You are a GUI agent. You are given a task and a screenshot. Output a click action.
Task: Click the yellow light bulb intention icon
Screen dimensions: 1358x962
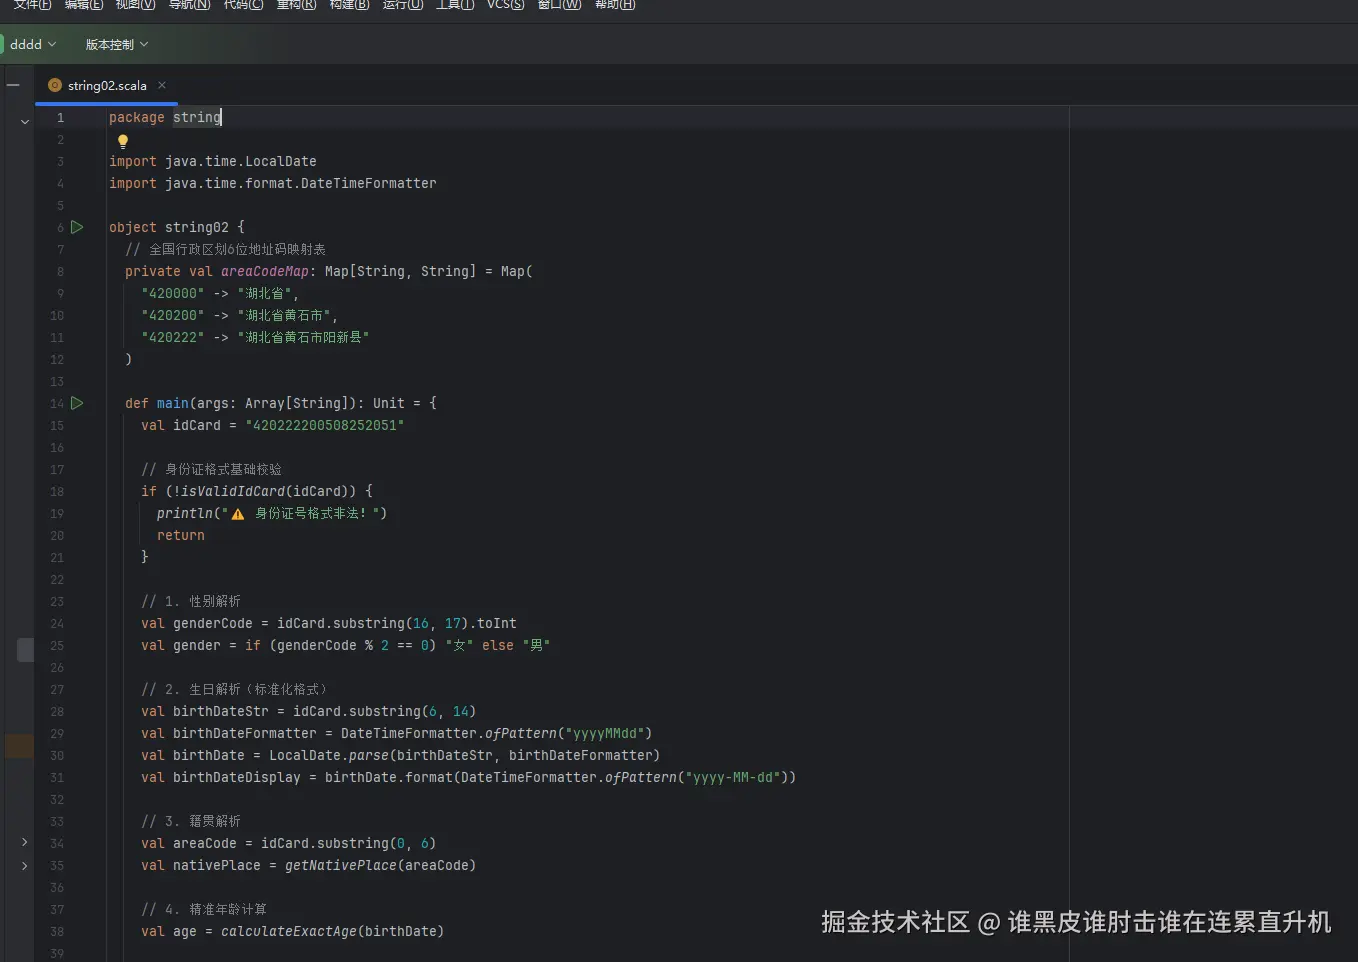(x=123, y=141)
